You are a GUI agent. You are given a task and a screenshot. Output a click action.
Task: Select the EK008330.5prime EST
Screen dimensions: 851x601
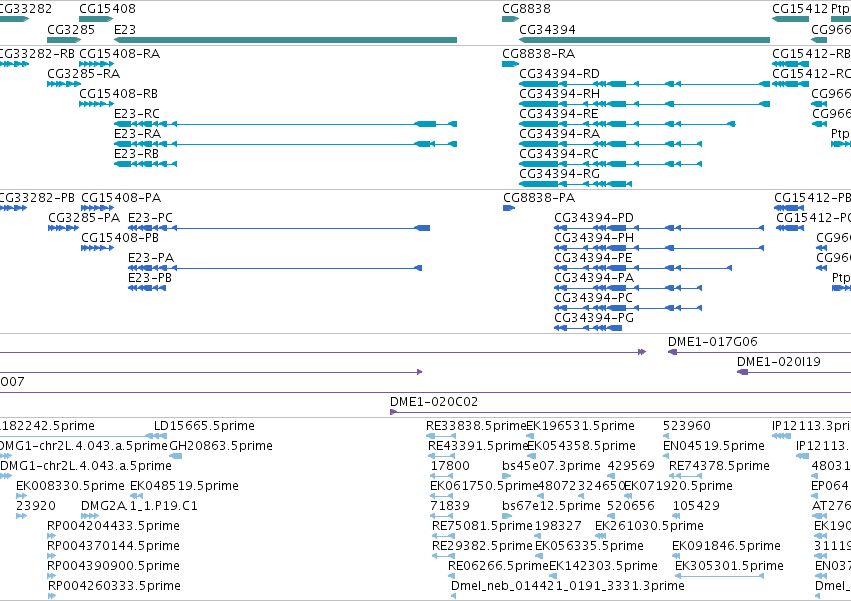[x=22, y=496]
